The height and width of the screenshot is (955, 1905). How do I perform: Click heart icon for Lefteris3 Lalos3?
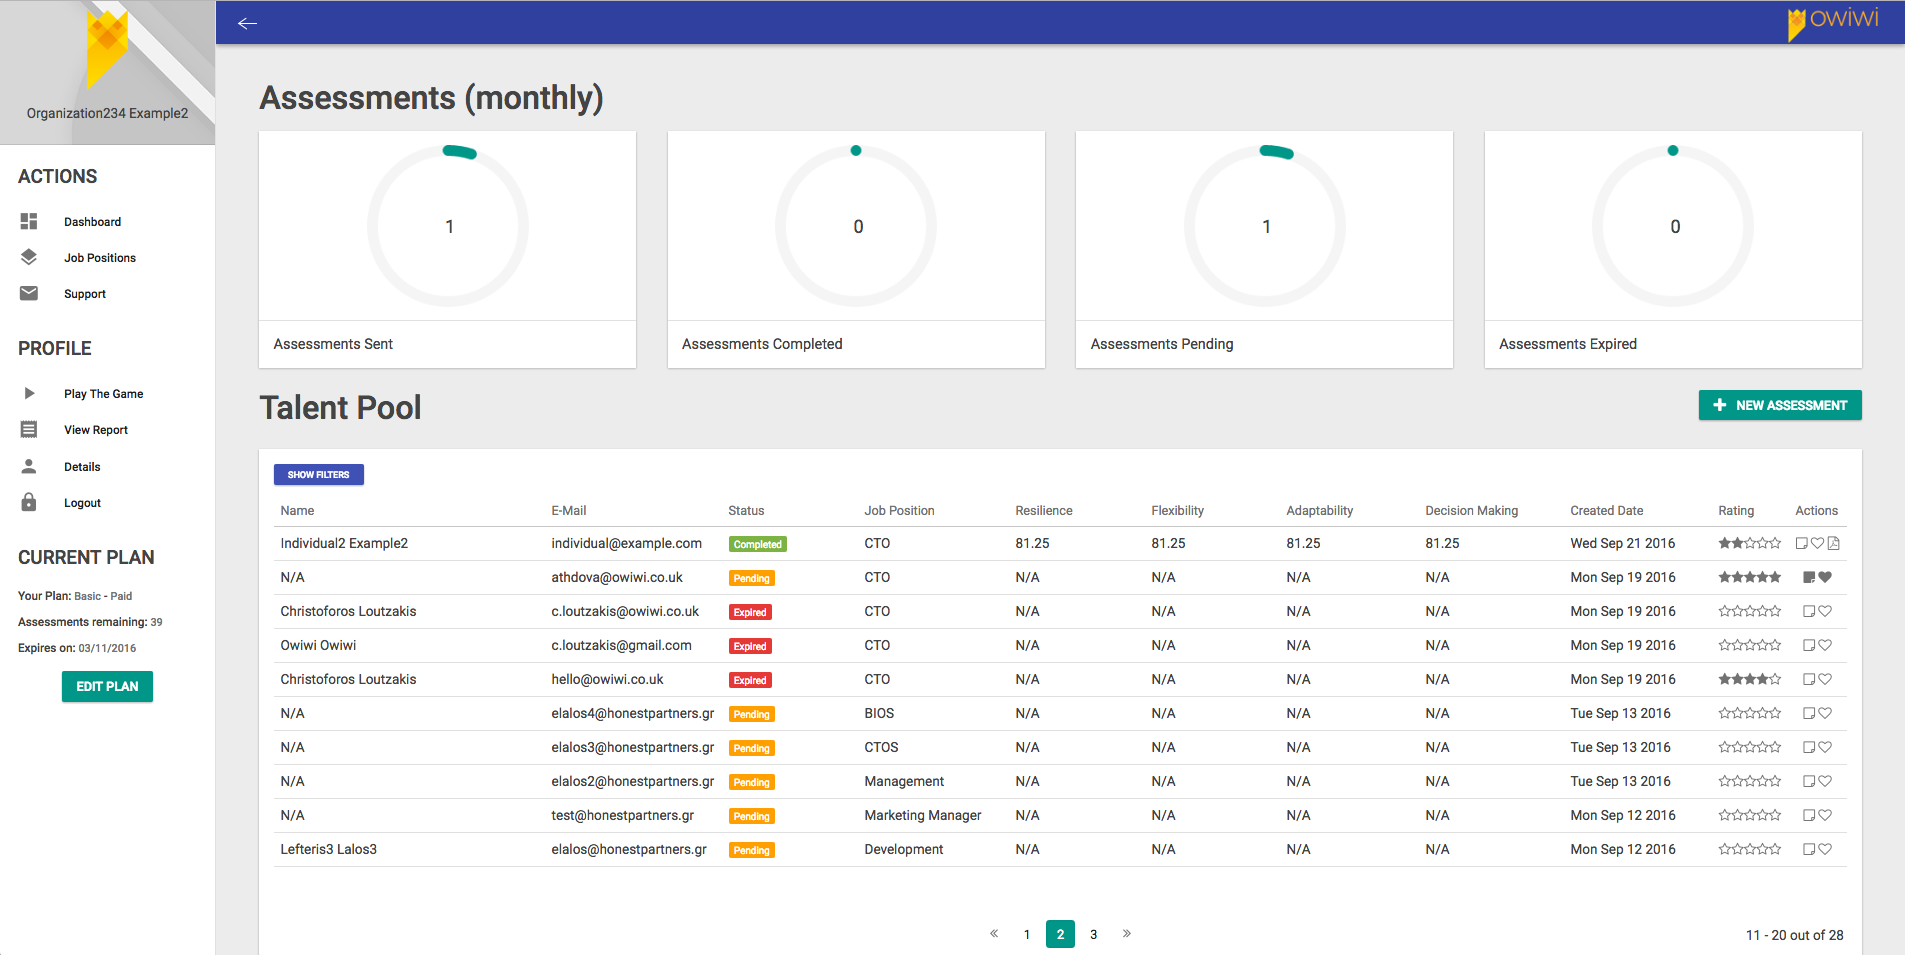[1825, 849]
